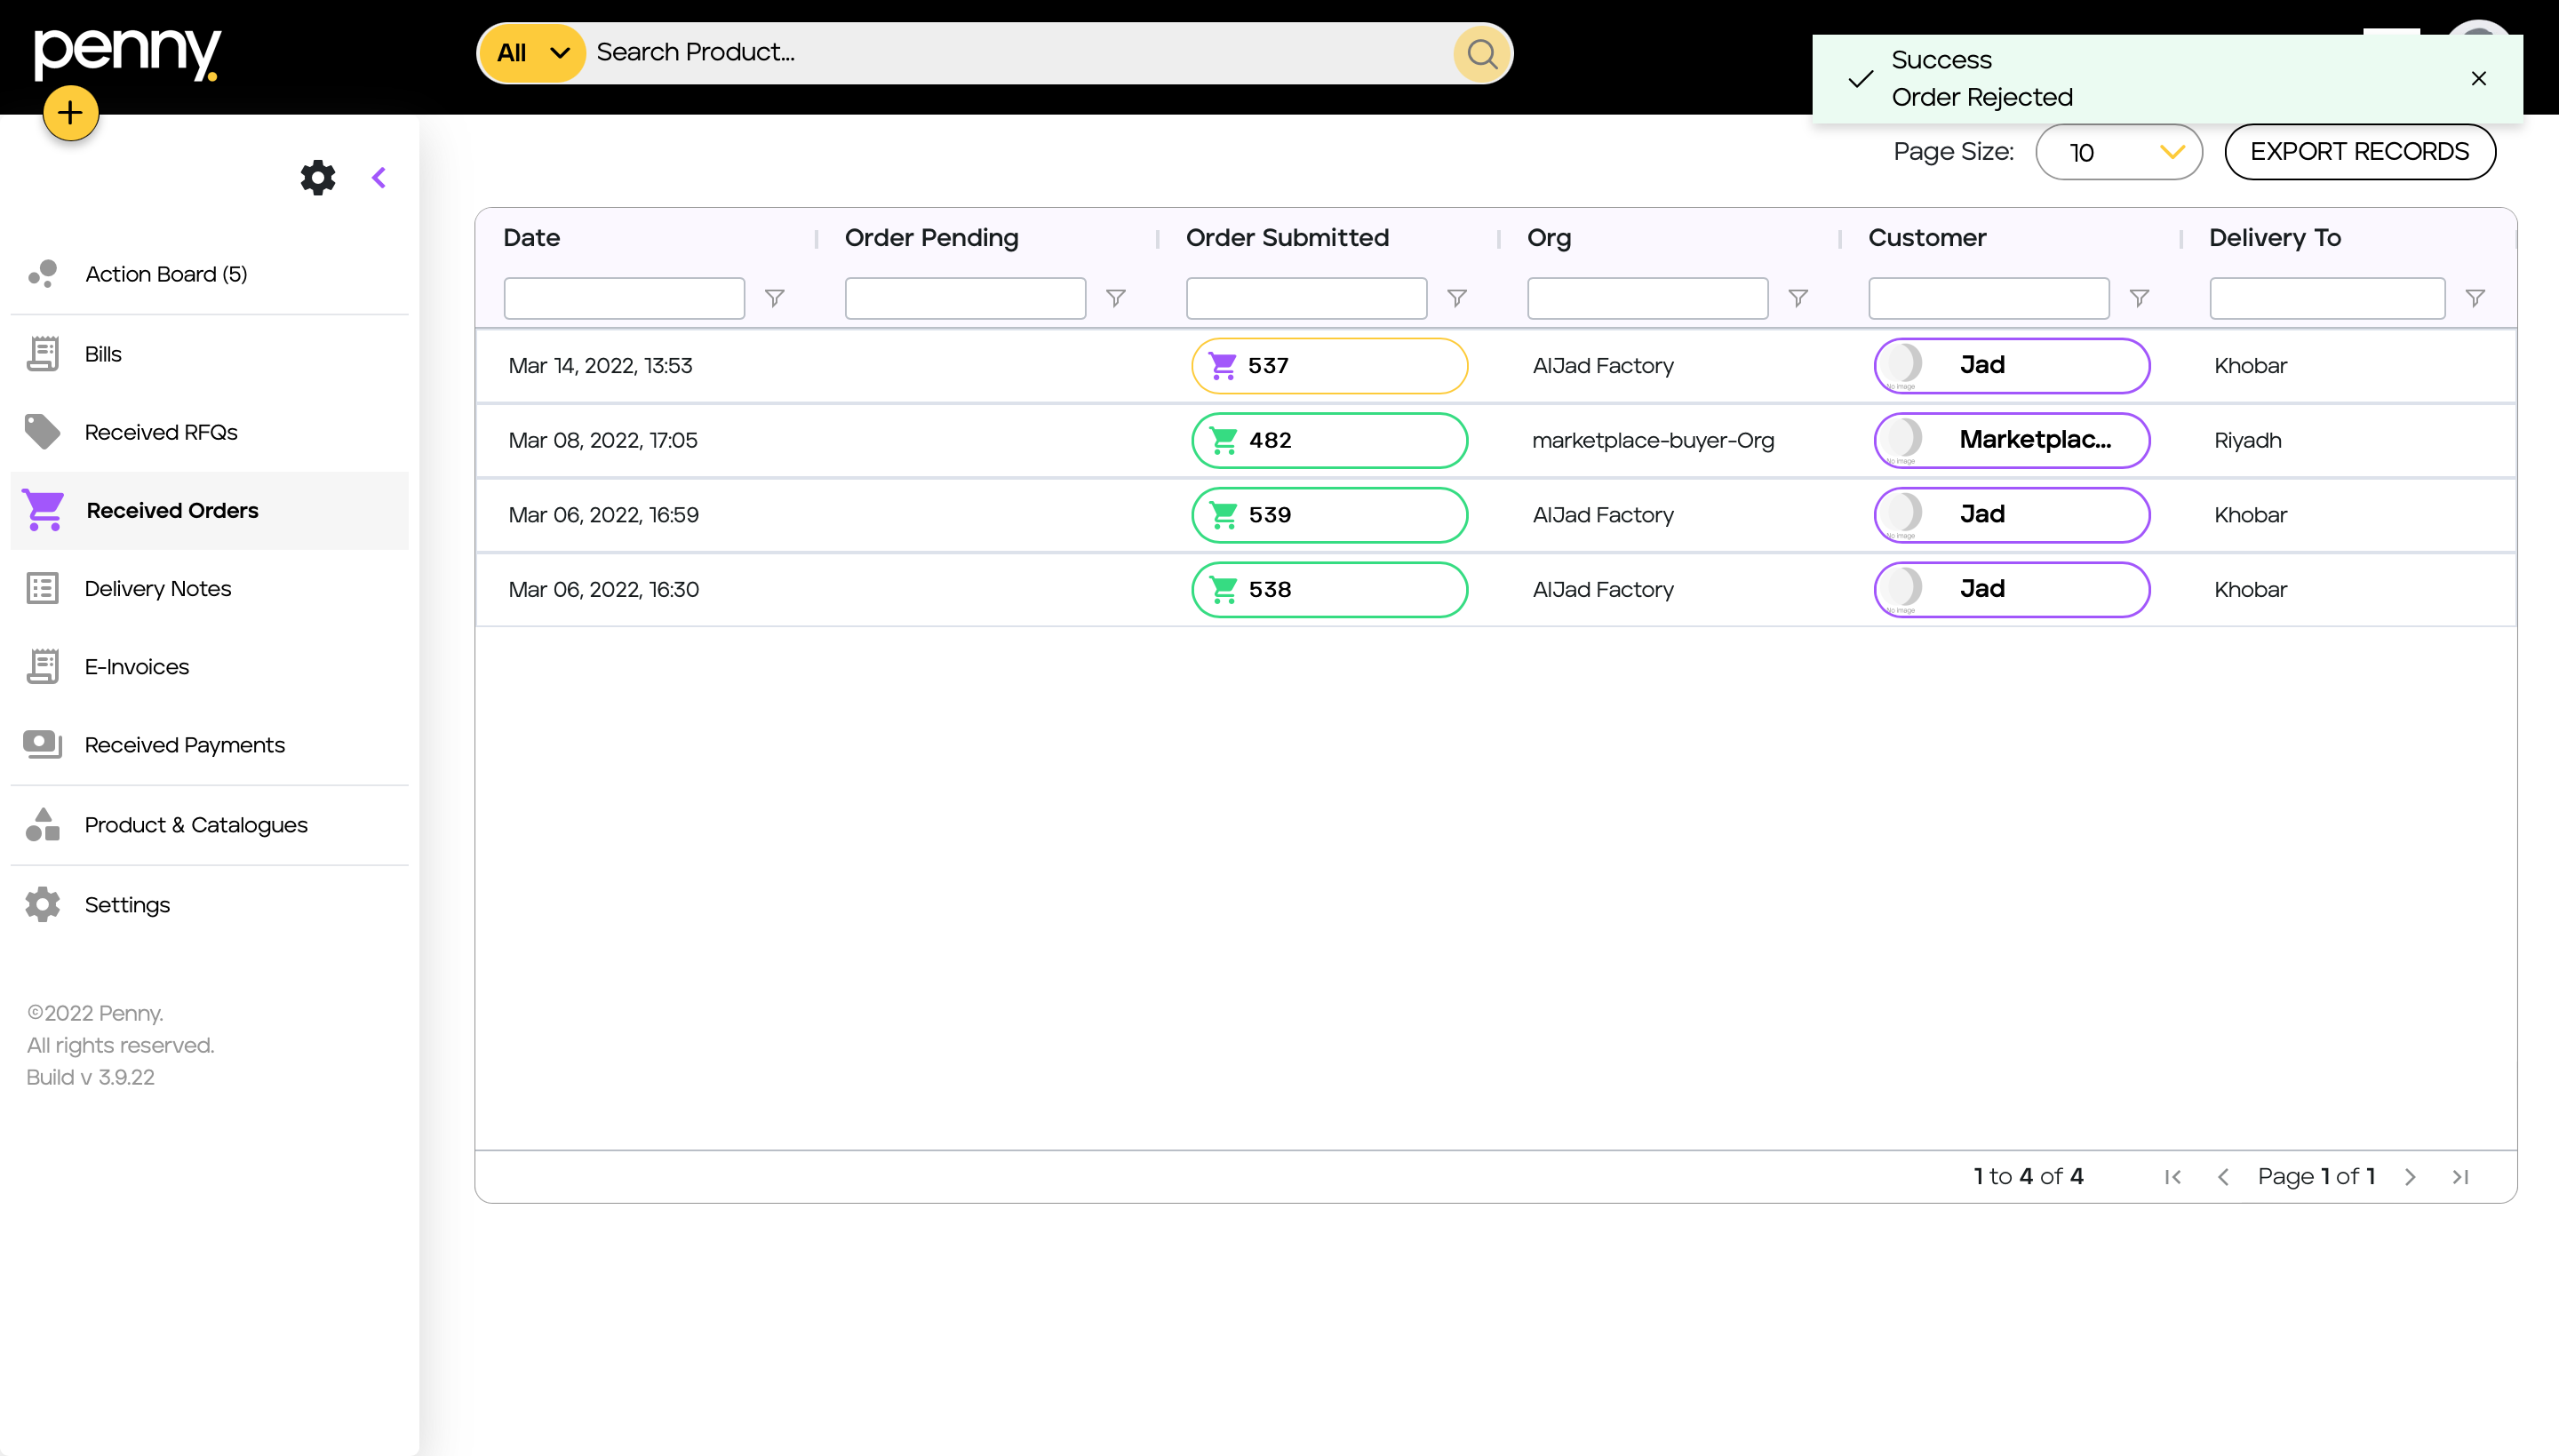
Task: Open the sidebar gear settings icon
Action: [318, 177]
